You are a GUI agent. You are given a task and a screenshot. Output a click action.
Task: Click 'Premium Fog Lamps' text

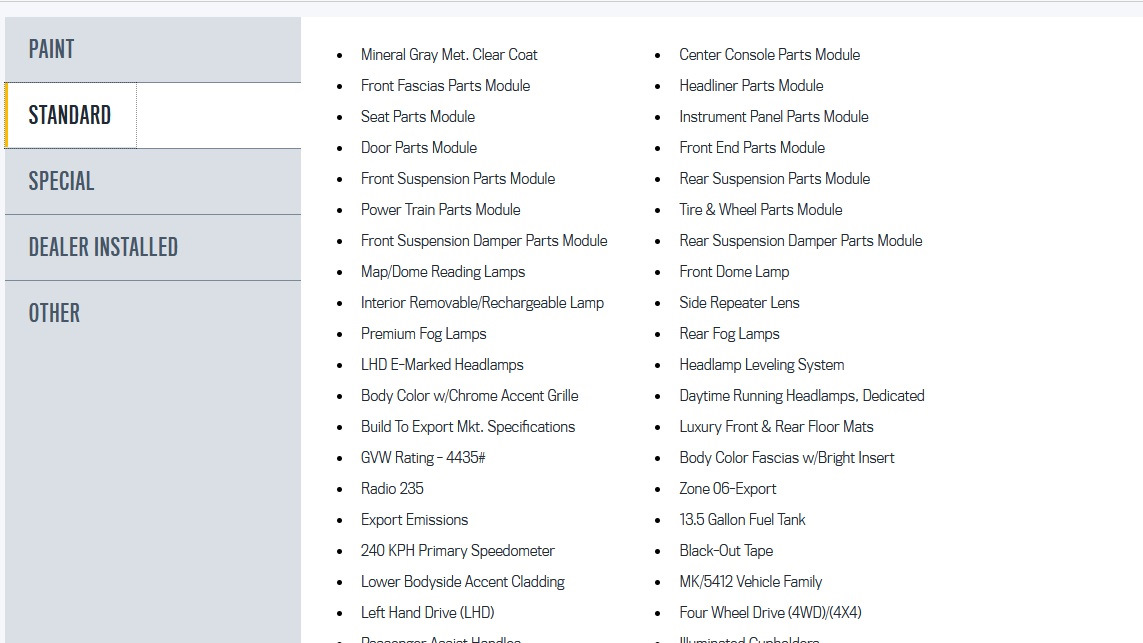424,334
